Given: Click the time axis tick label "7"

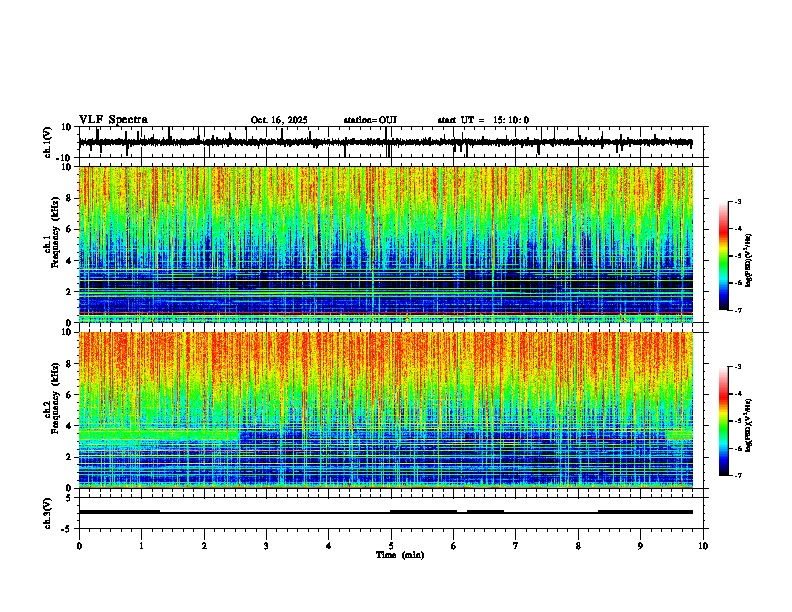Looking at the screenshot, I should (516, 546).
